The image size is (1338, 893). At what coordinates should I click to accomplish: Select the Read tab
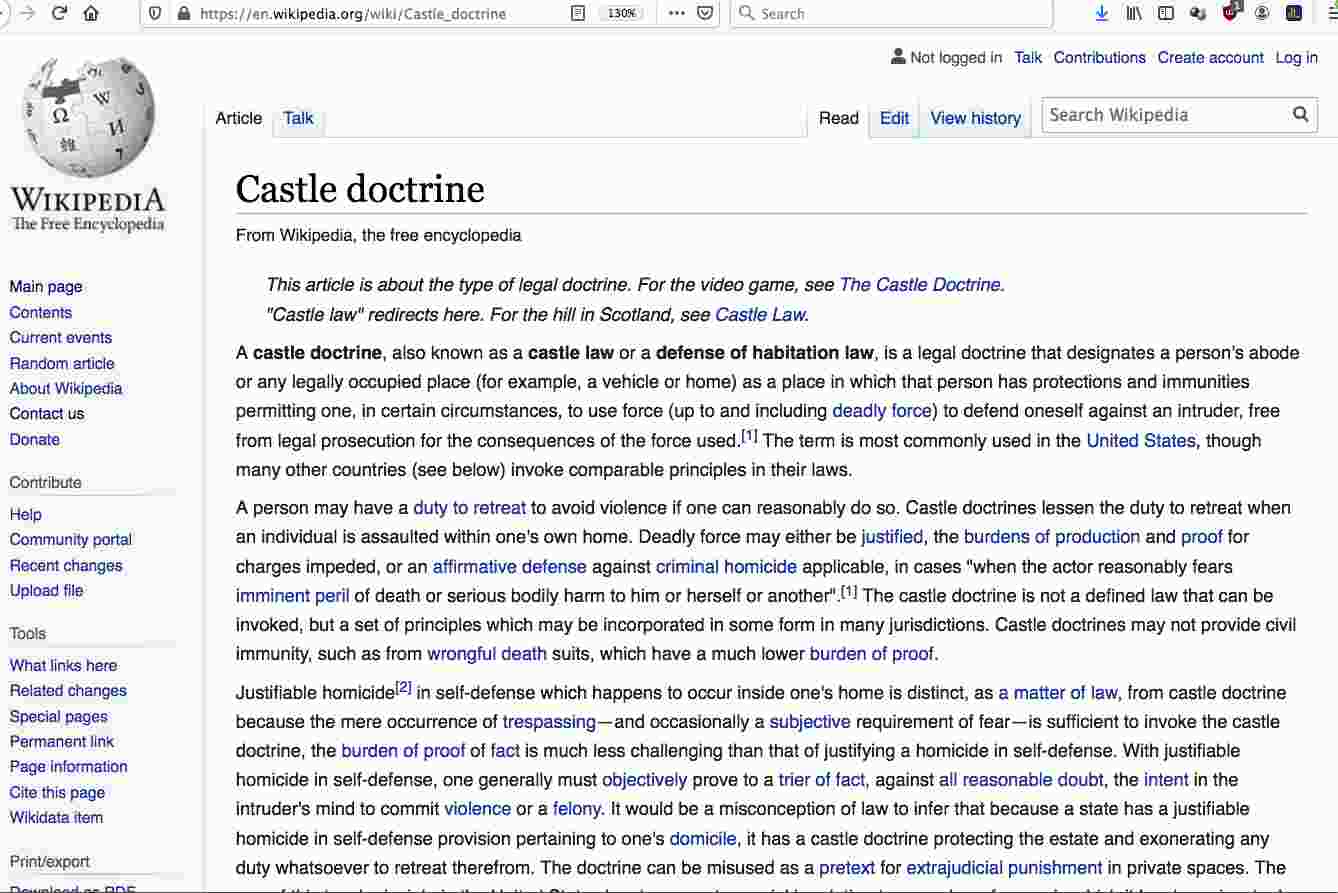point(838,118)
